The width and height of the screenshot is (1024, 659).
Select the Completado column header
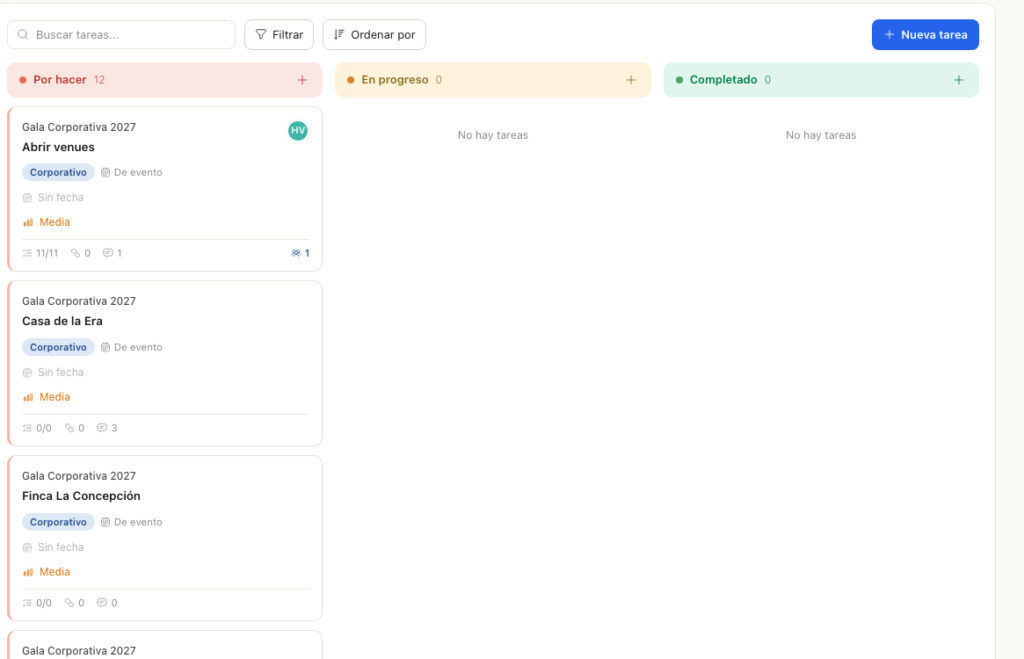pyautogui.click(x=821, y=80)
